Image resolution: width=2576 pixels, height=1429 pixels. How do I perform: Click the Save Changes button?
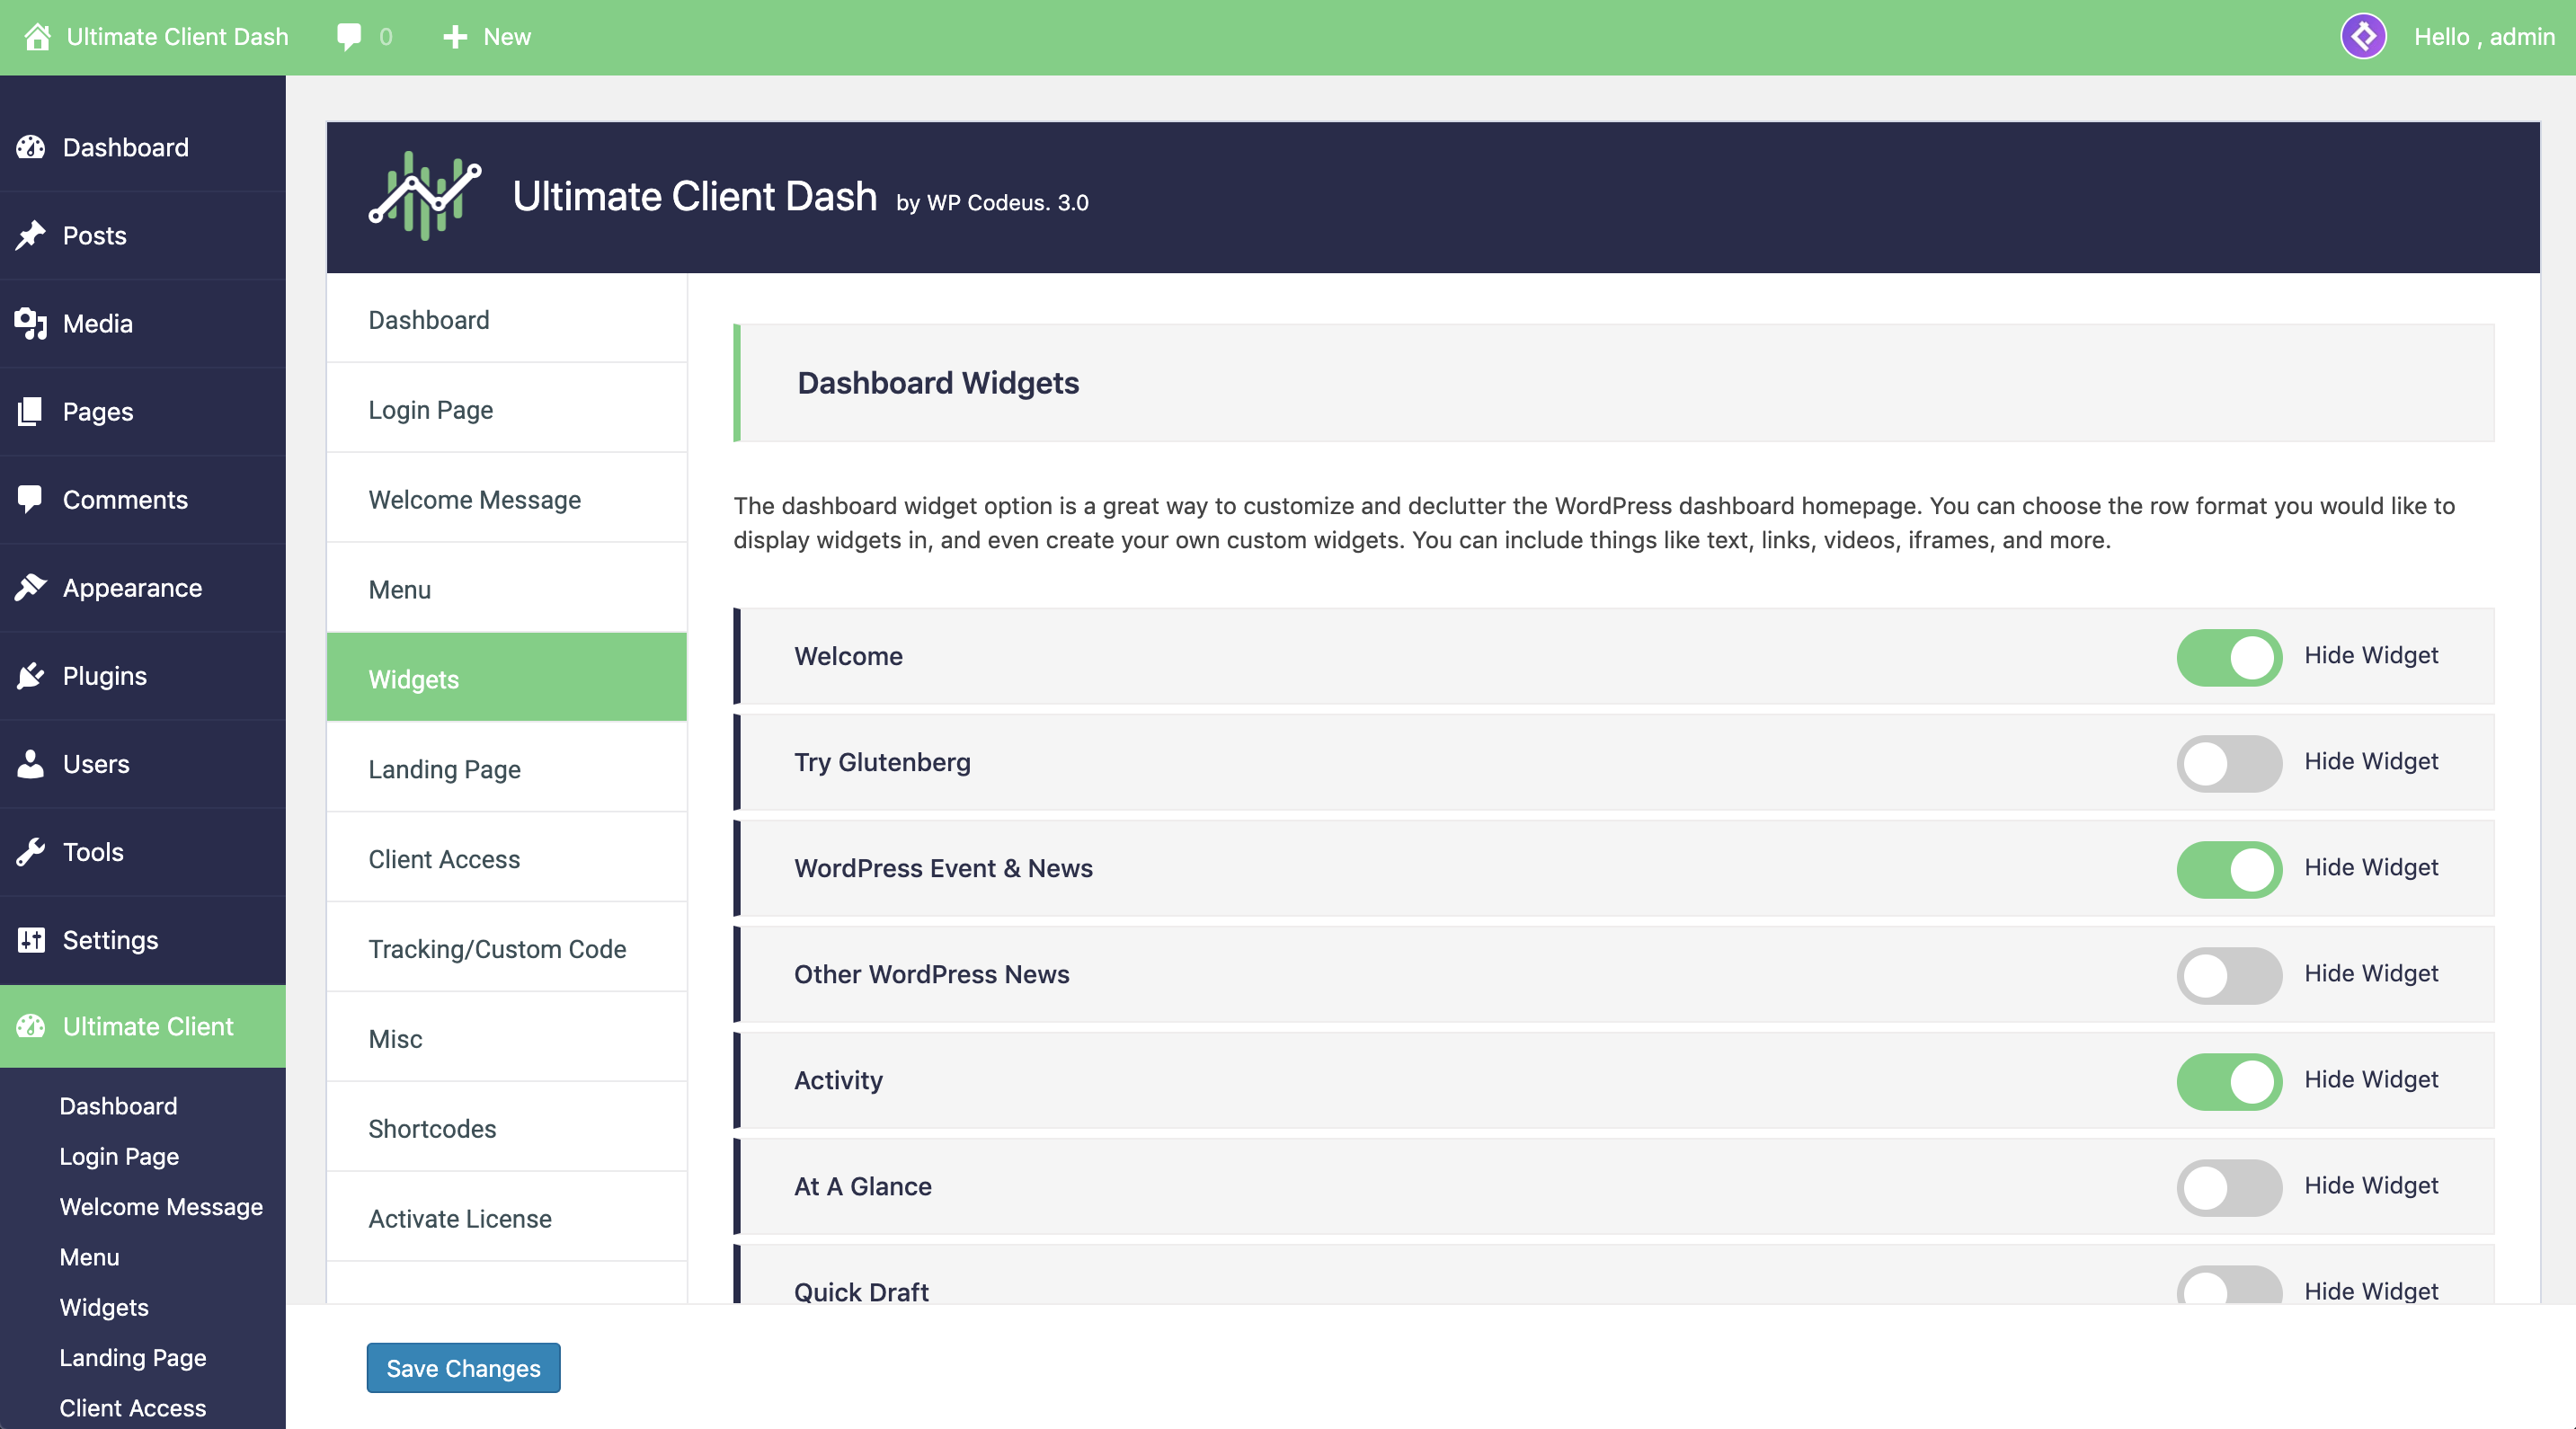tap(463, 1367)
